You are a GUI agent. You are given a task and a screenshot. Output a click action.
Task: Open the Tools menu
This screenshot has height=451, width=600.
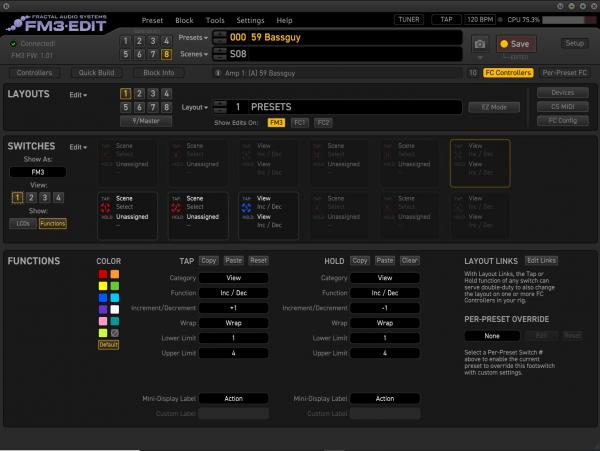click(215, 20)
